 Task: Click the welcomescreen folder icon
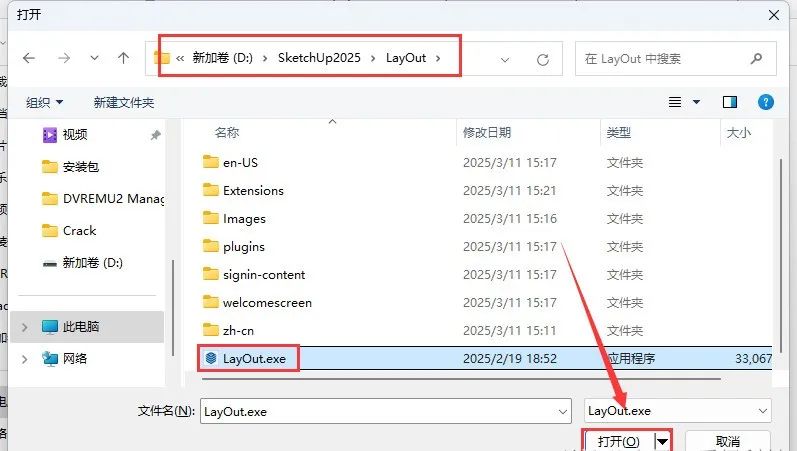[210, 302]
